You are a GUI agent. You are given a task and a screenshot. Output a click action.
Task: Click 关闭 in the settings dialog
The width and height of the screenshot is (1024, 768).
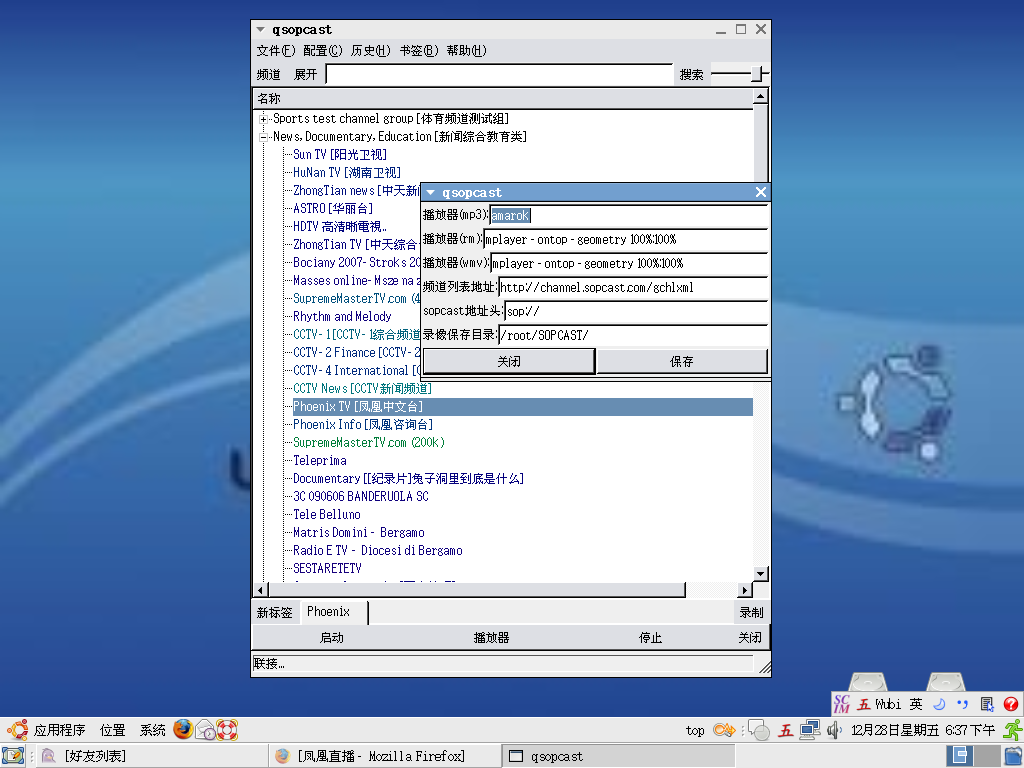coord(509,361)
